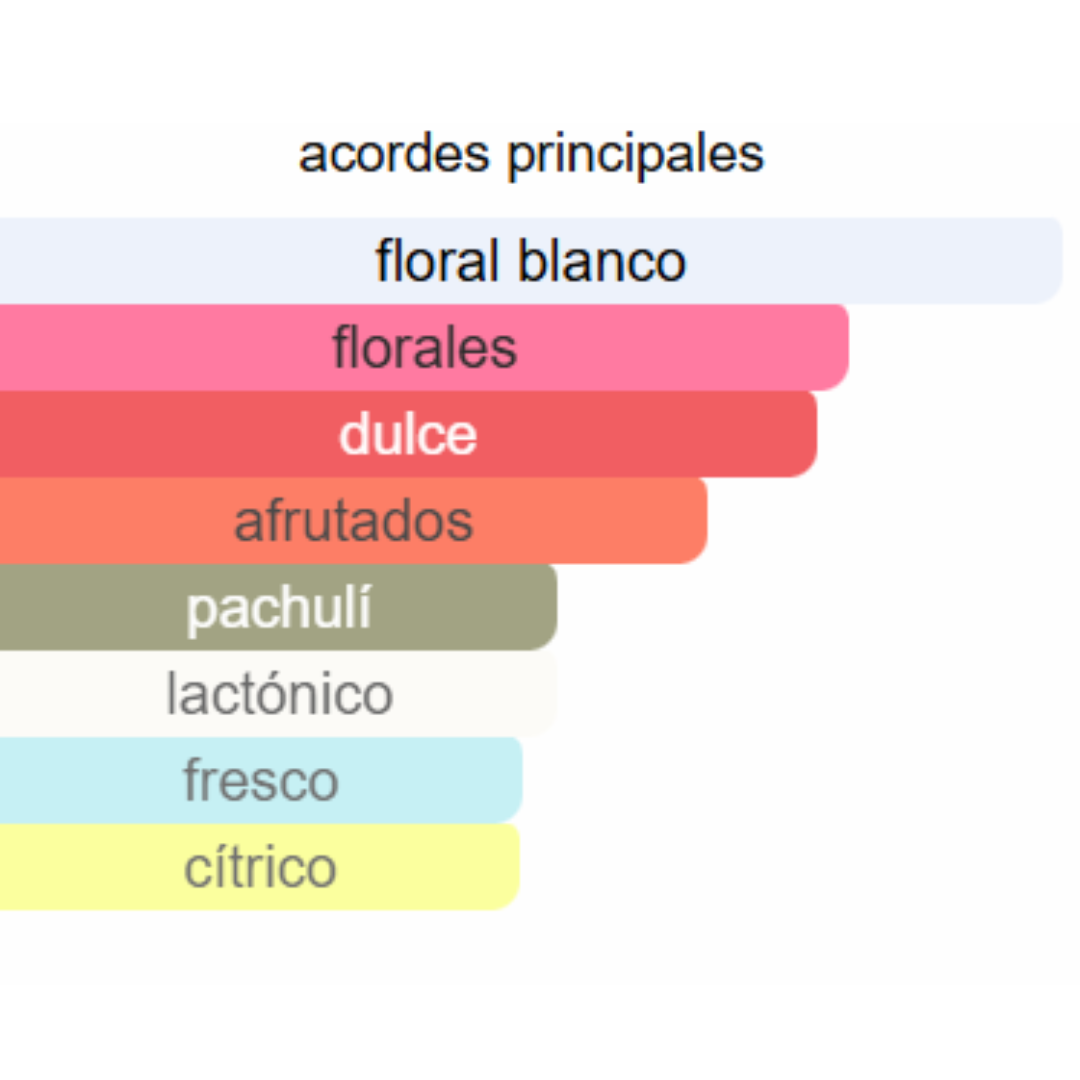The image size is (1080, 1080).
Task: Click the cítrico text label
Action: [260, 867]
